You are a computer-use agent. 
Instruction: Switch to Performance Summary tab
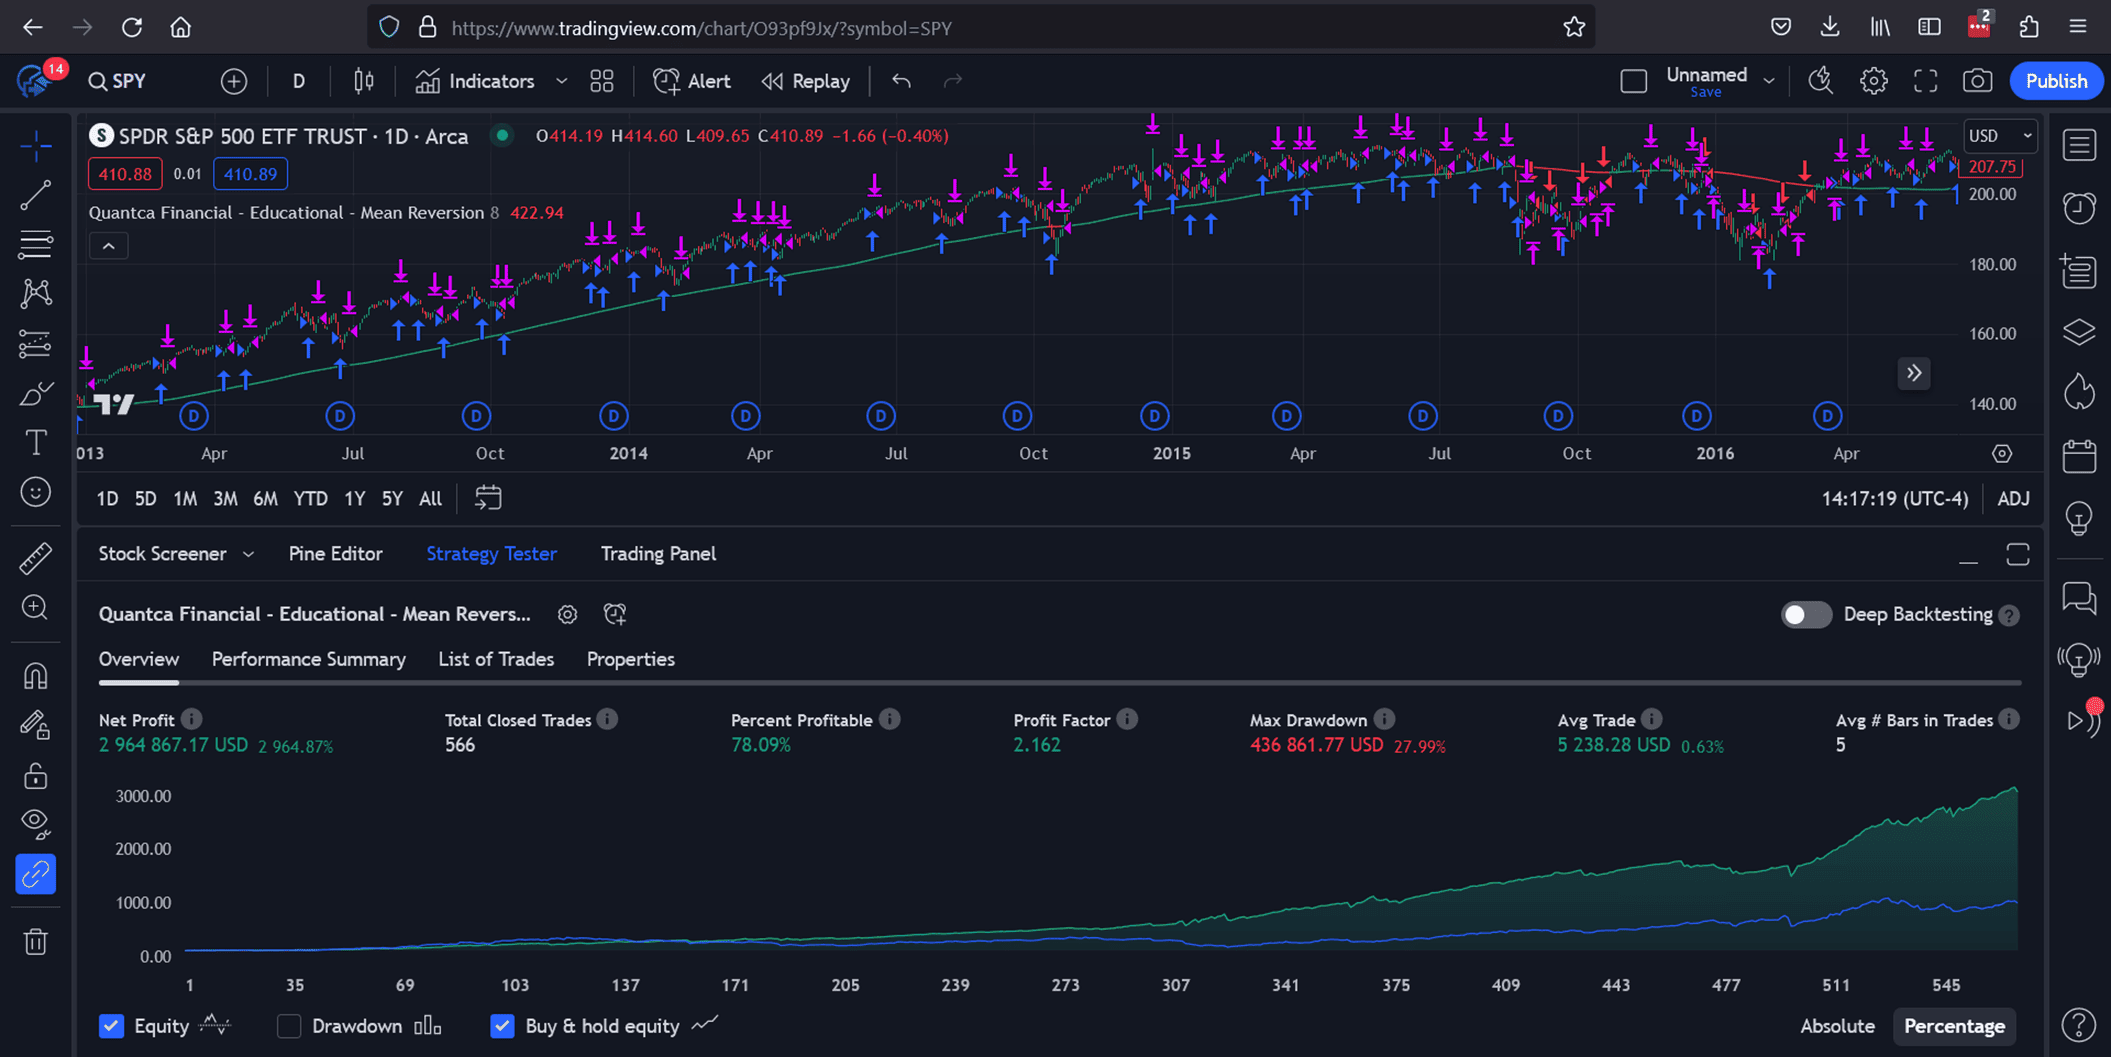tap(308, 659)
